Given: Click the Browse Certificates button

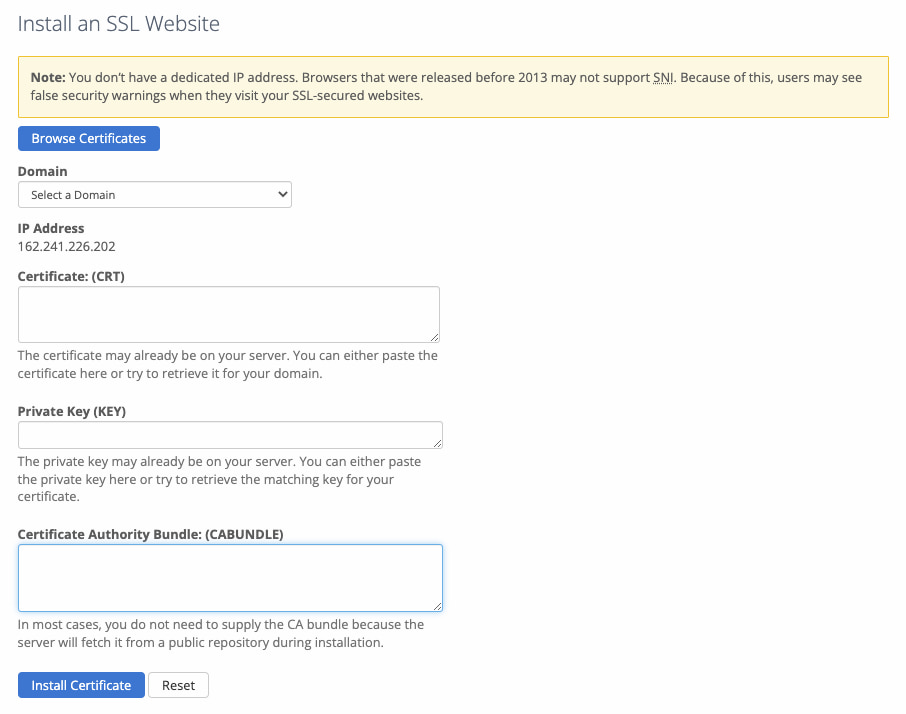Looking at the screenshot, I should [x=88, y=138].
